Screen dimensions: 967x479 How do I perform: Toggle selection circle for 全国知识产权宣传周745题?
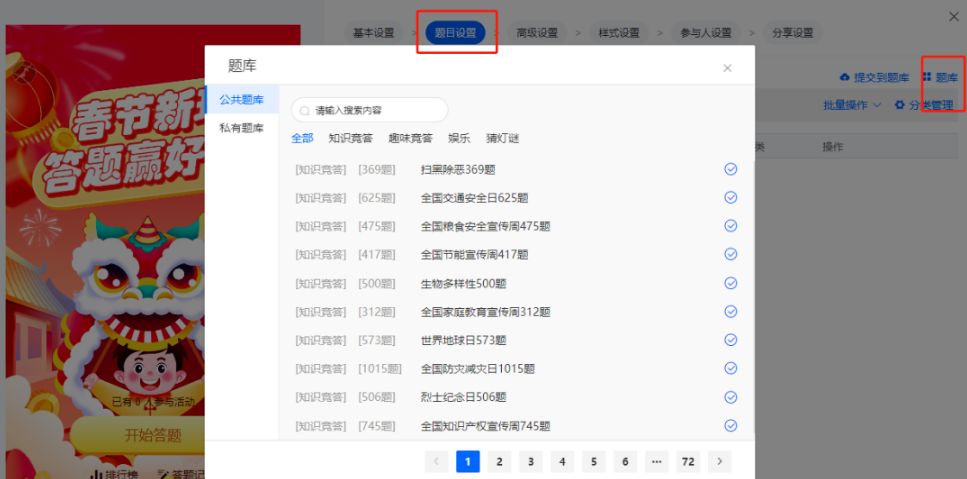(730, 425)
